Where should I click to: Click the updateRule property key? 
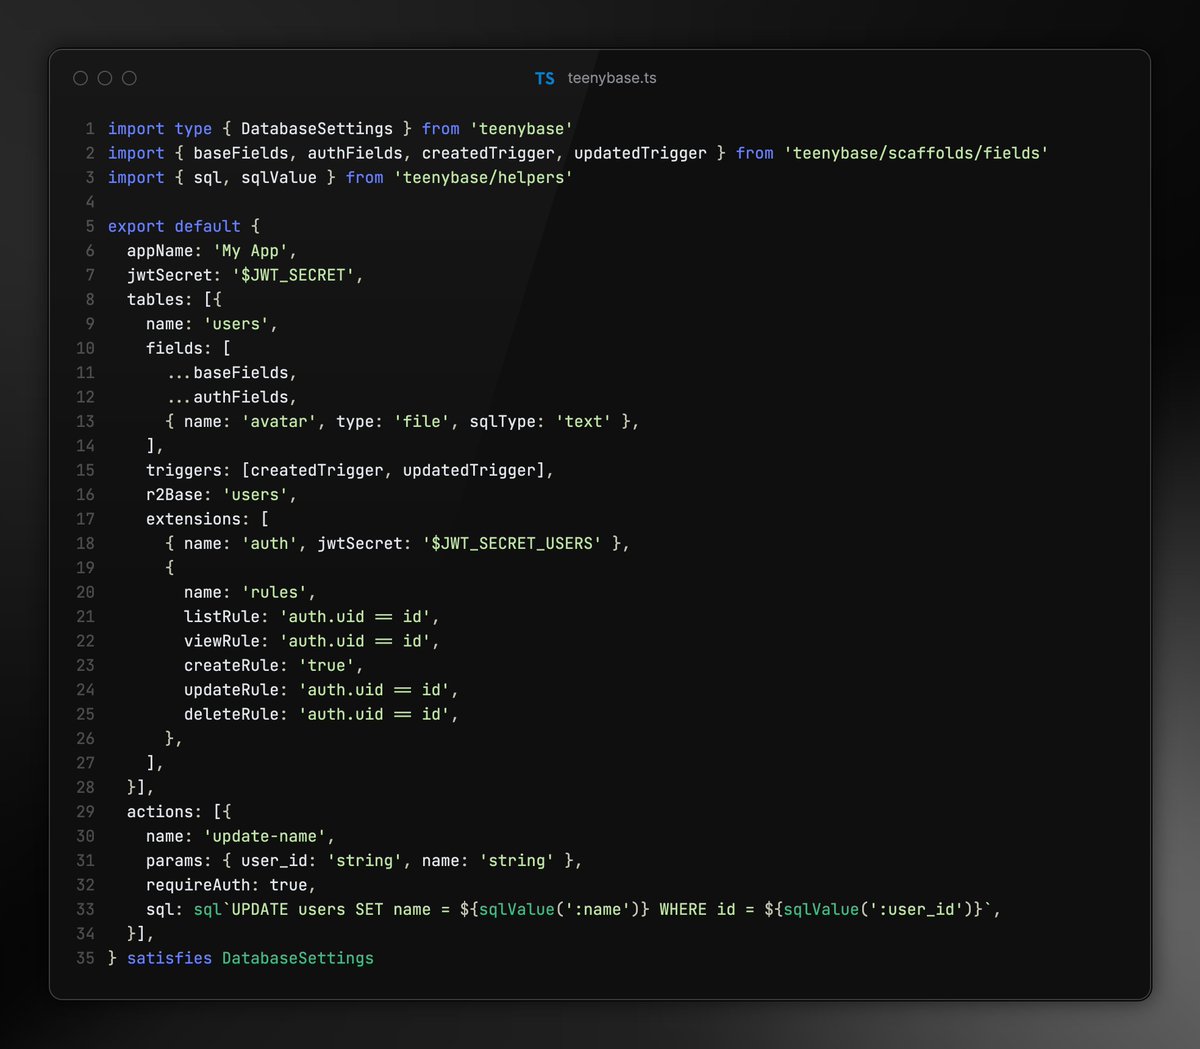coord(231,690)
